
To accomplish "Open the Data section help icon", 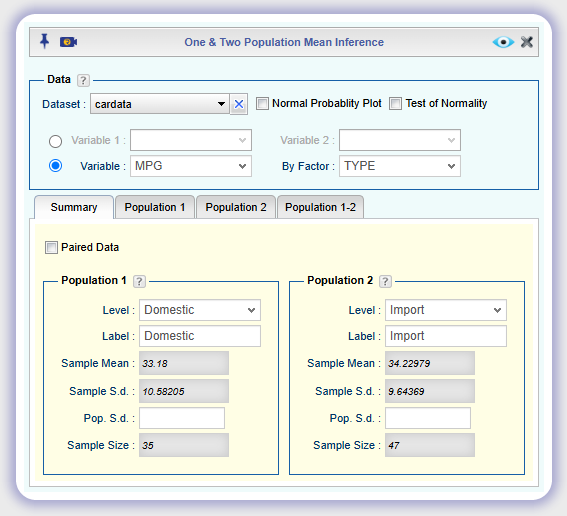I will [83, 80].
